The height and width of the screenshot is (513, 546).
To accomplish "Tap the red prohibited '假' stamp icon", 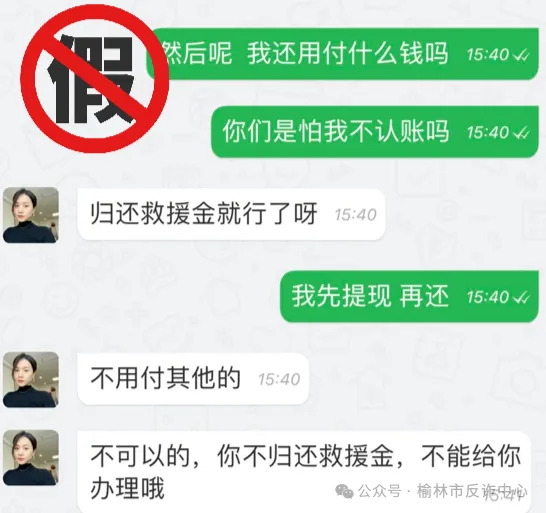I will (x=95, y=79).
